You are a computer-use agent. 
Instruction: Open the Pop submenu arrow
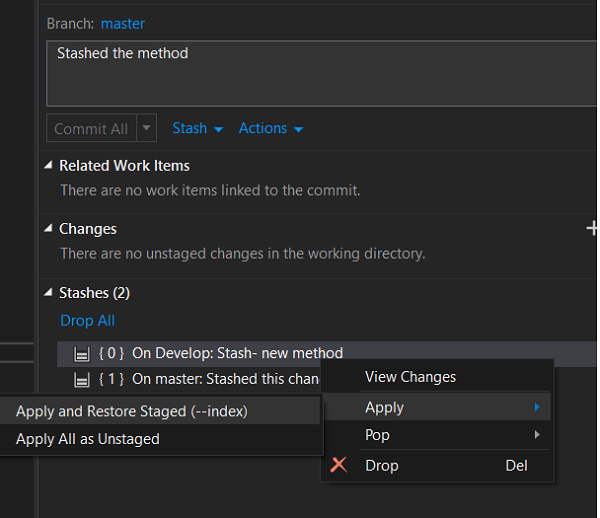pyautogui.click(x=537, y=434)
